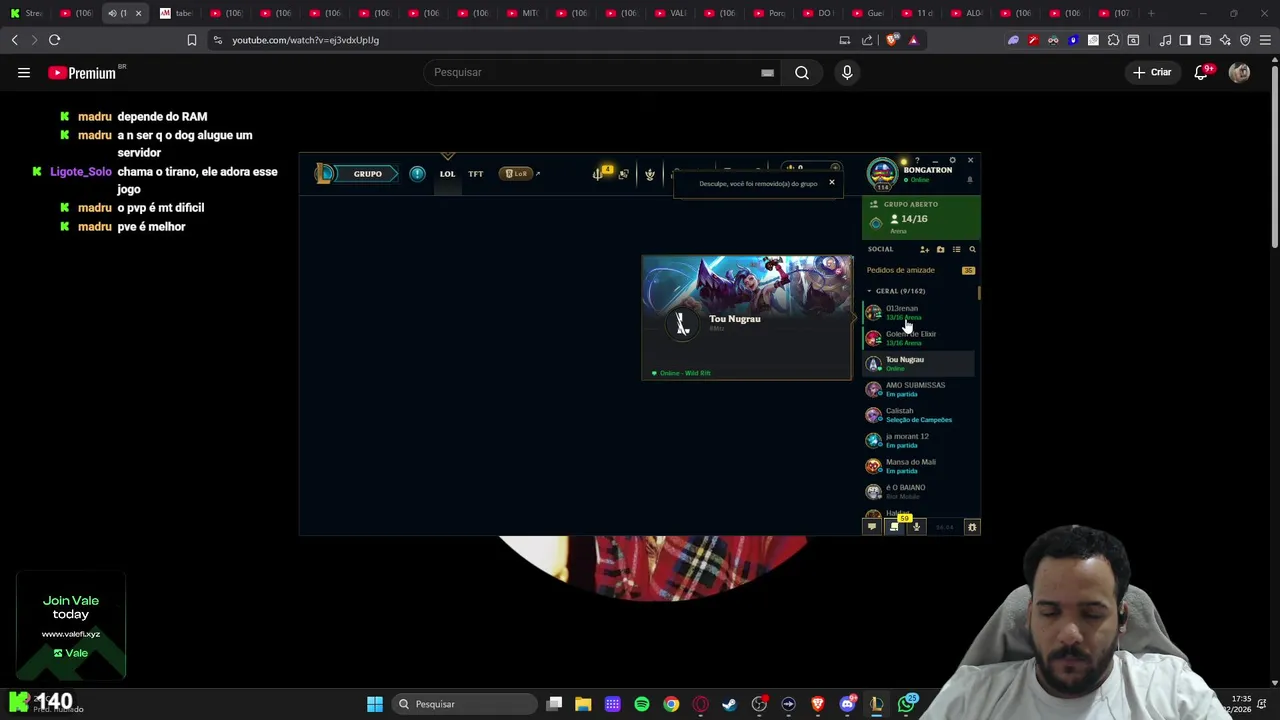Click the add friend icon in Social
This screenshot has width=1280, height=720.
click(x=924, y=249)
